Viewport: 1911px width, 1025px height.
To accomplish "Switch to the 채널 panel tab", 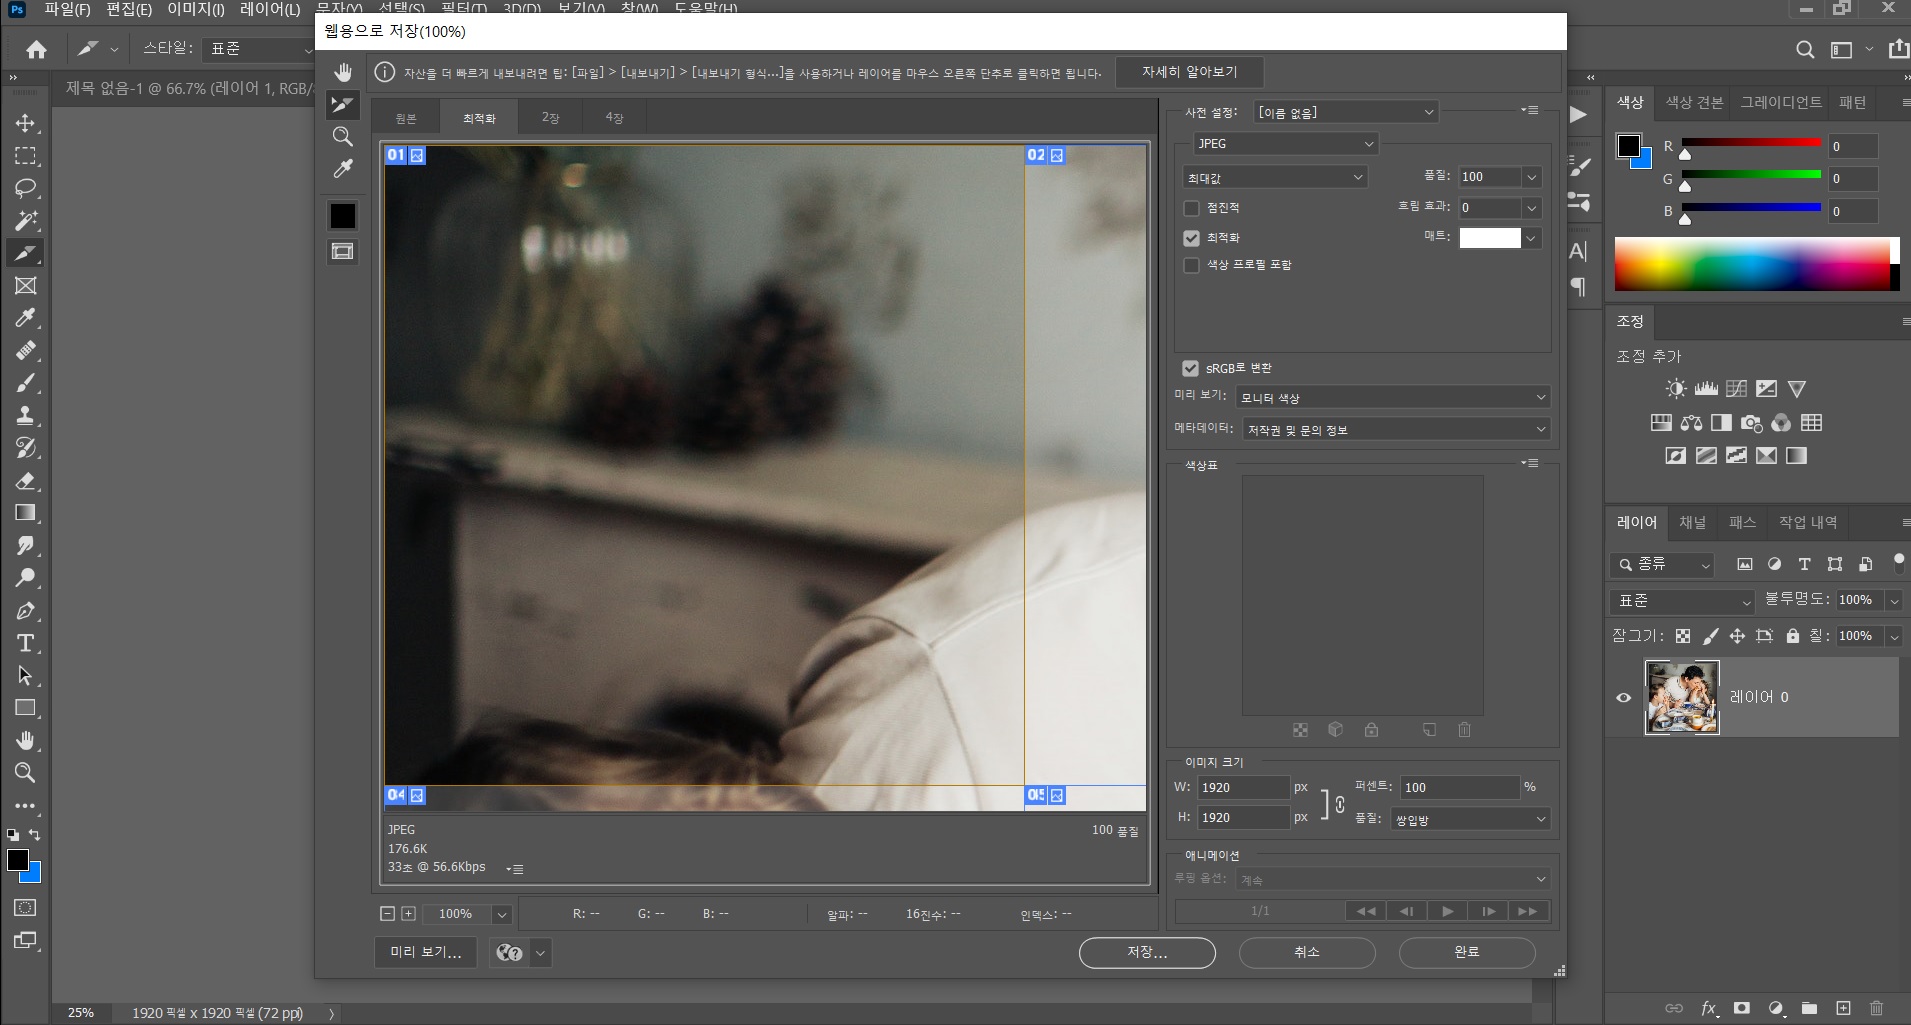I will click(1692, 522).
